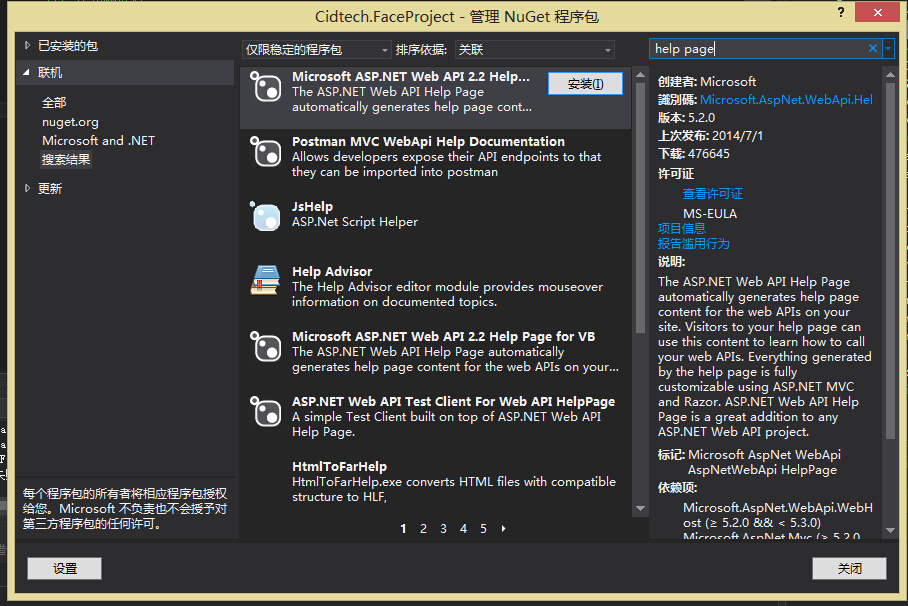Select Postman MVC WebApi Help Documentation package
The width and height of the screenshot is (908, 606).
pos(435,156)
